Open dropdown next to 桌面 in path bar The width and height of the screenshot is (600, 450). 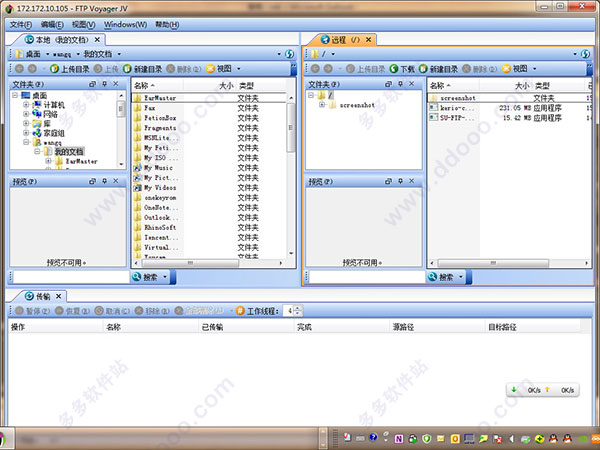[47, 54]
